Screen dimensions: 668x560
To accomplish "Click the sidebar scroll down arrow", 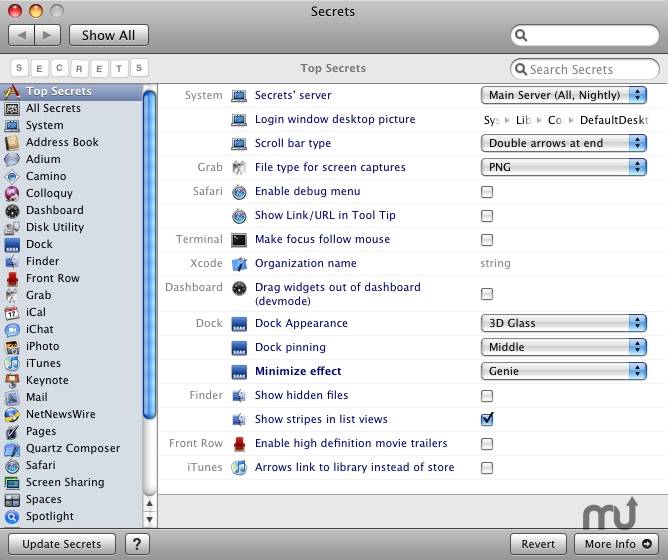I will pyautogui.click(x=149, y=519).
